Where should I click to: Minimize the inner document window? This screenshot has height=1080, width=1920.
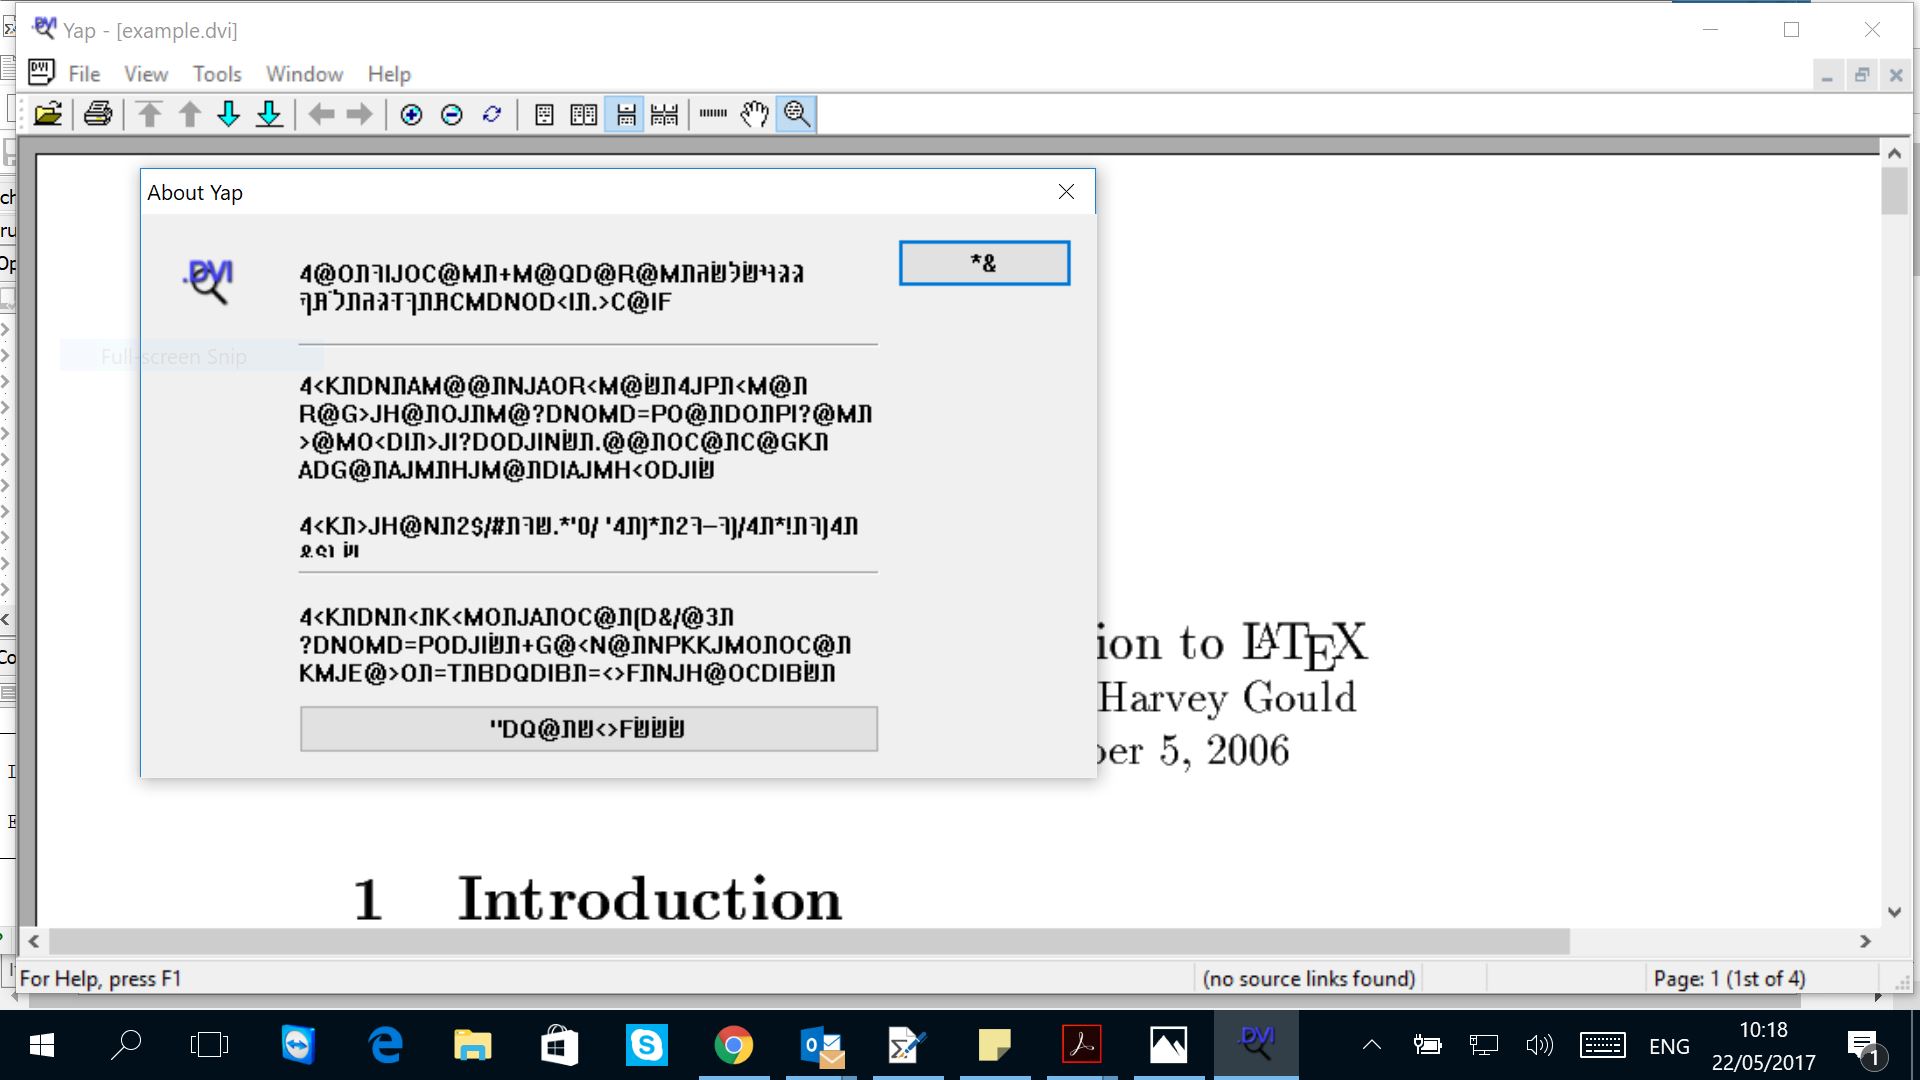click(1827, 75)
